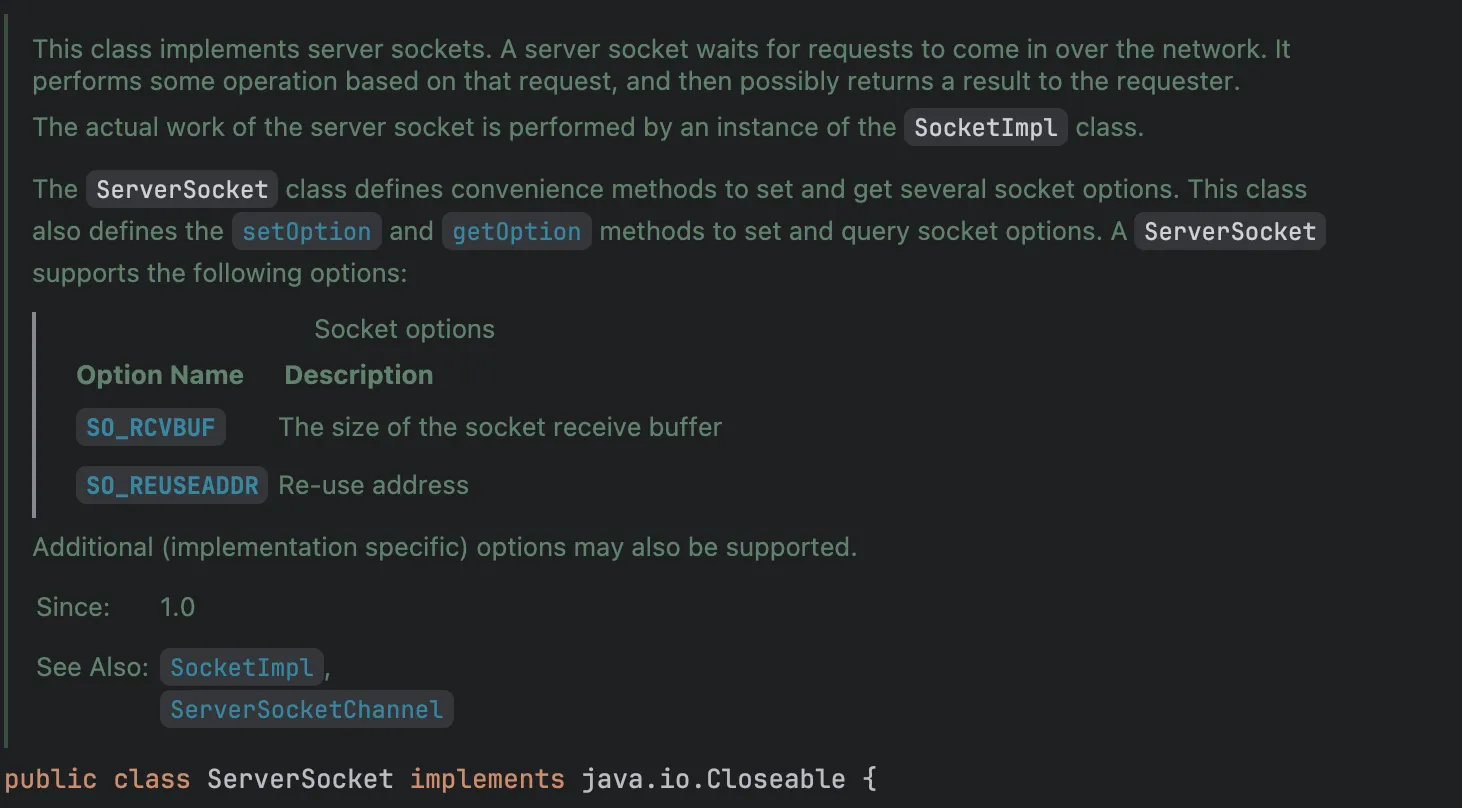Click the opening brace of class body
The image size is (1462, 808).
tap(869, 779)
